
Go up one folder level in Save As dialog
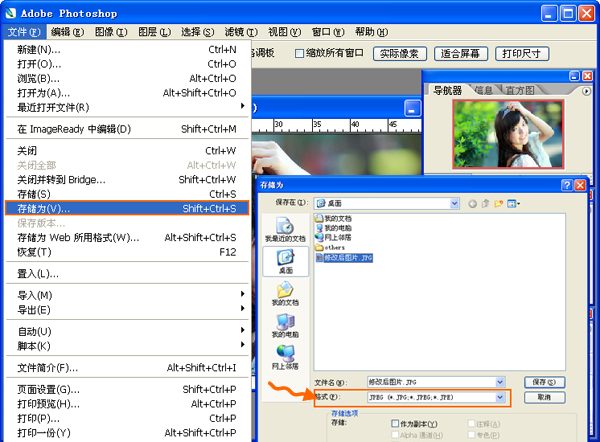(485, 204)
